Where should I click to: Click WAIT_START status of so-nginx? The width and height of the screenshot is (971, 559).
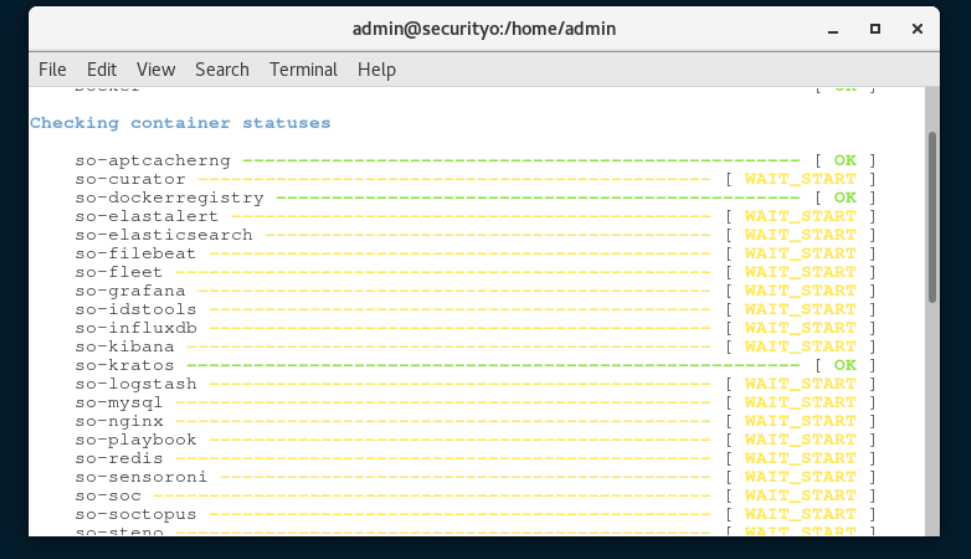800,420
